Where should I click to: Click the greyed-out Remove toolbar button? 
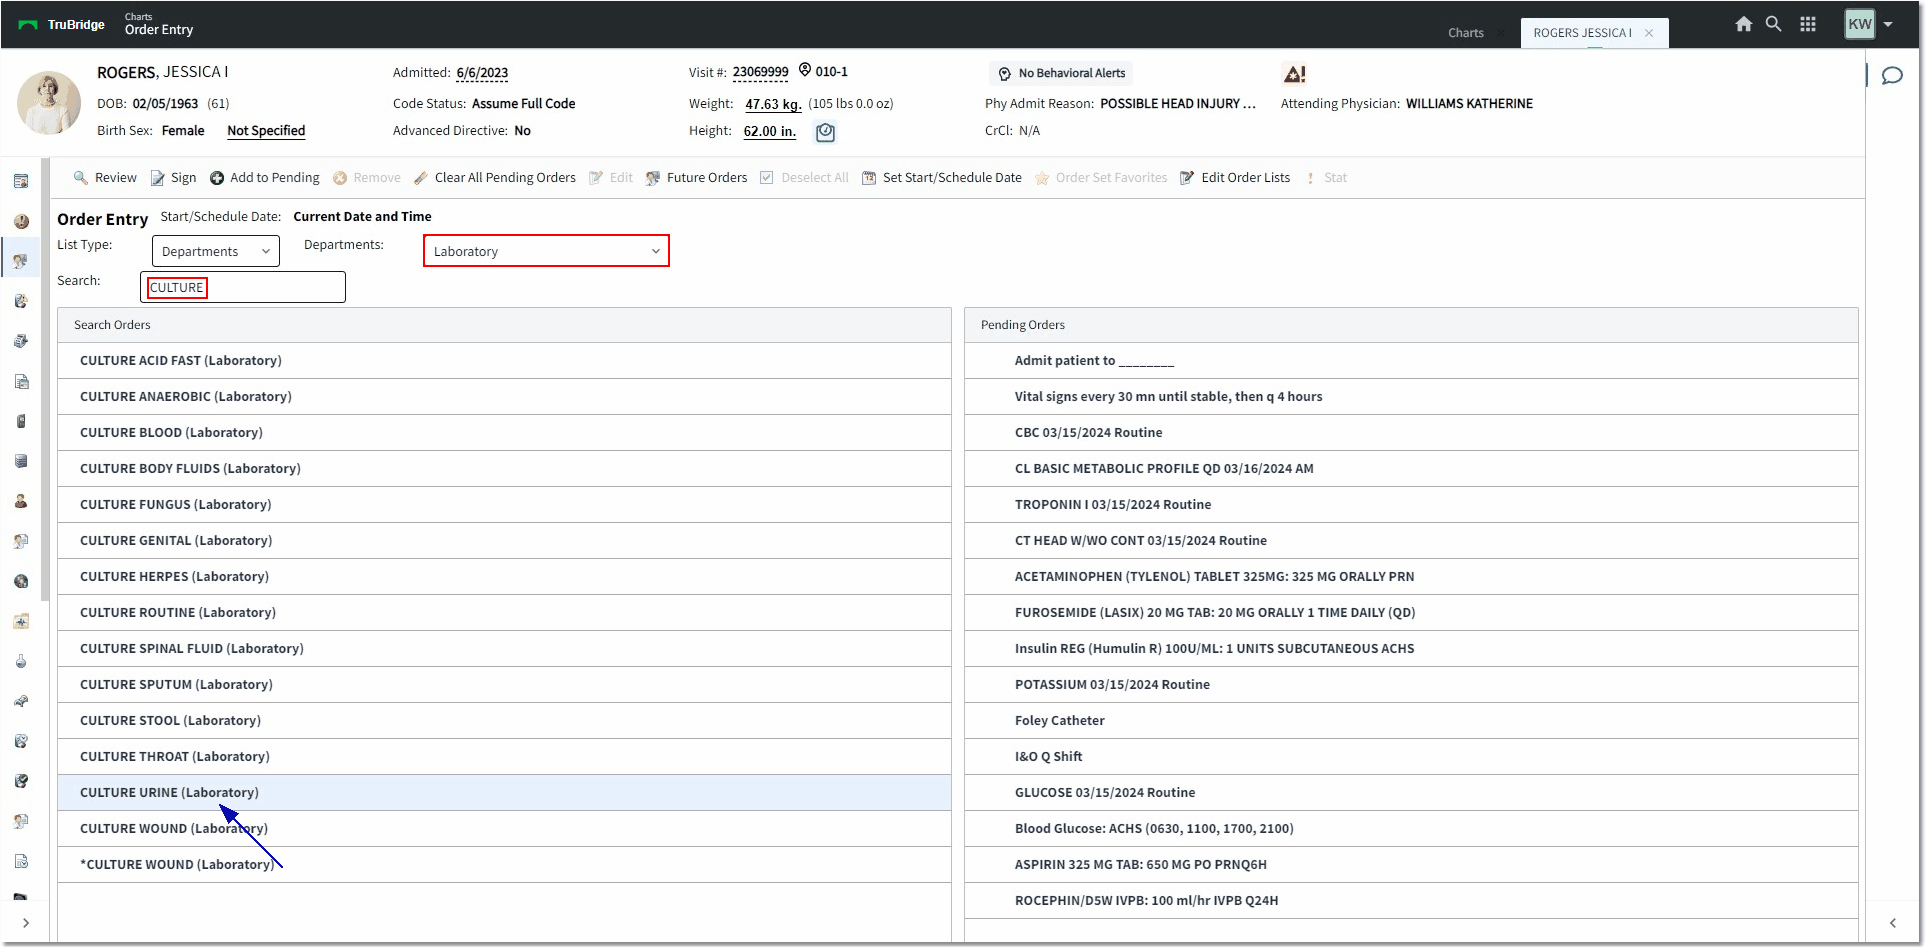[367, 178]
